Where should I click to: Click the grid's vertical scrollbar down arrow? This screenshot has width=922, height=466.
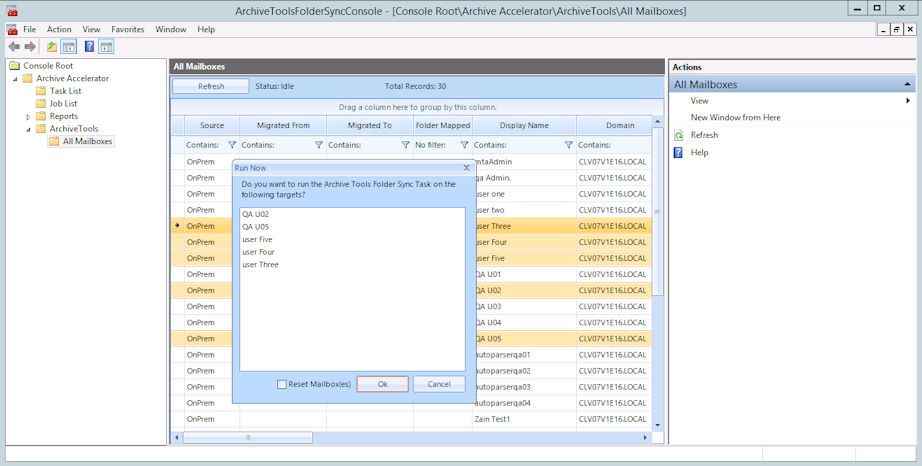point(657,425)
